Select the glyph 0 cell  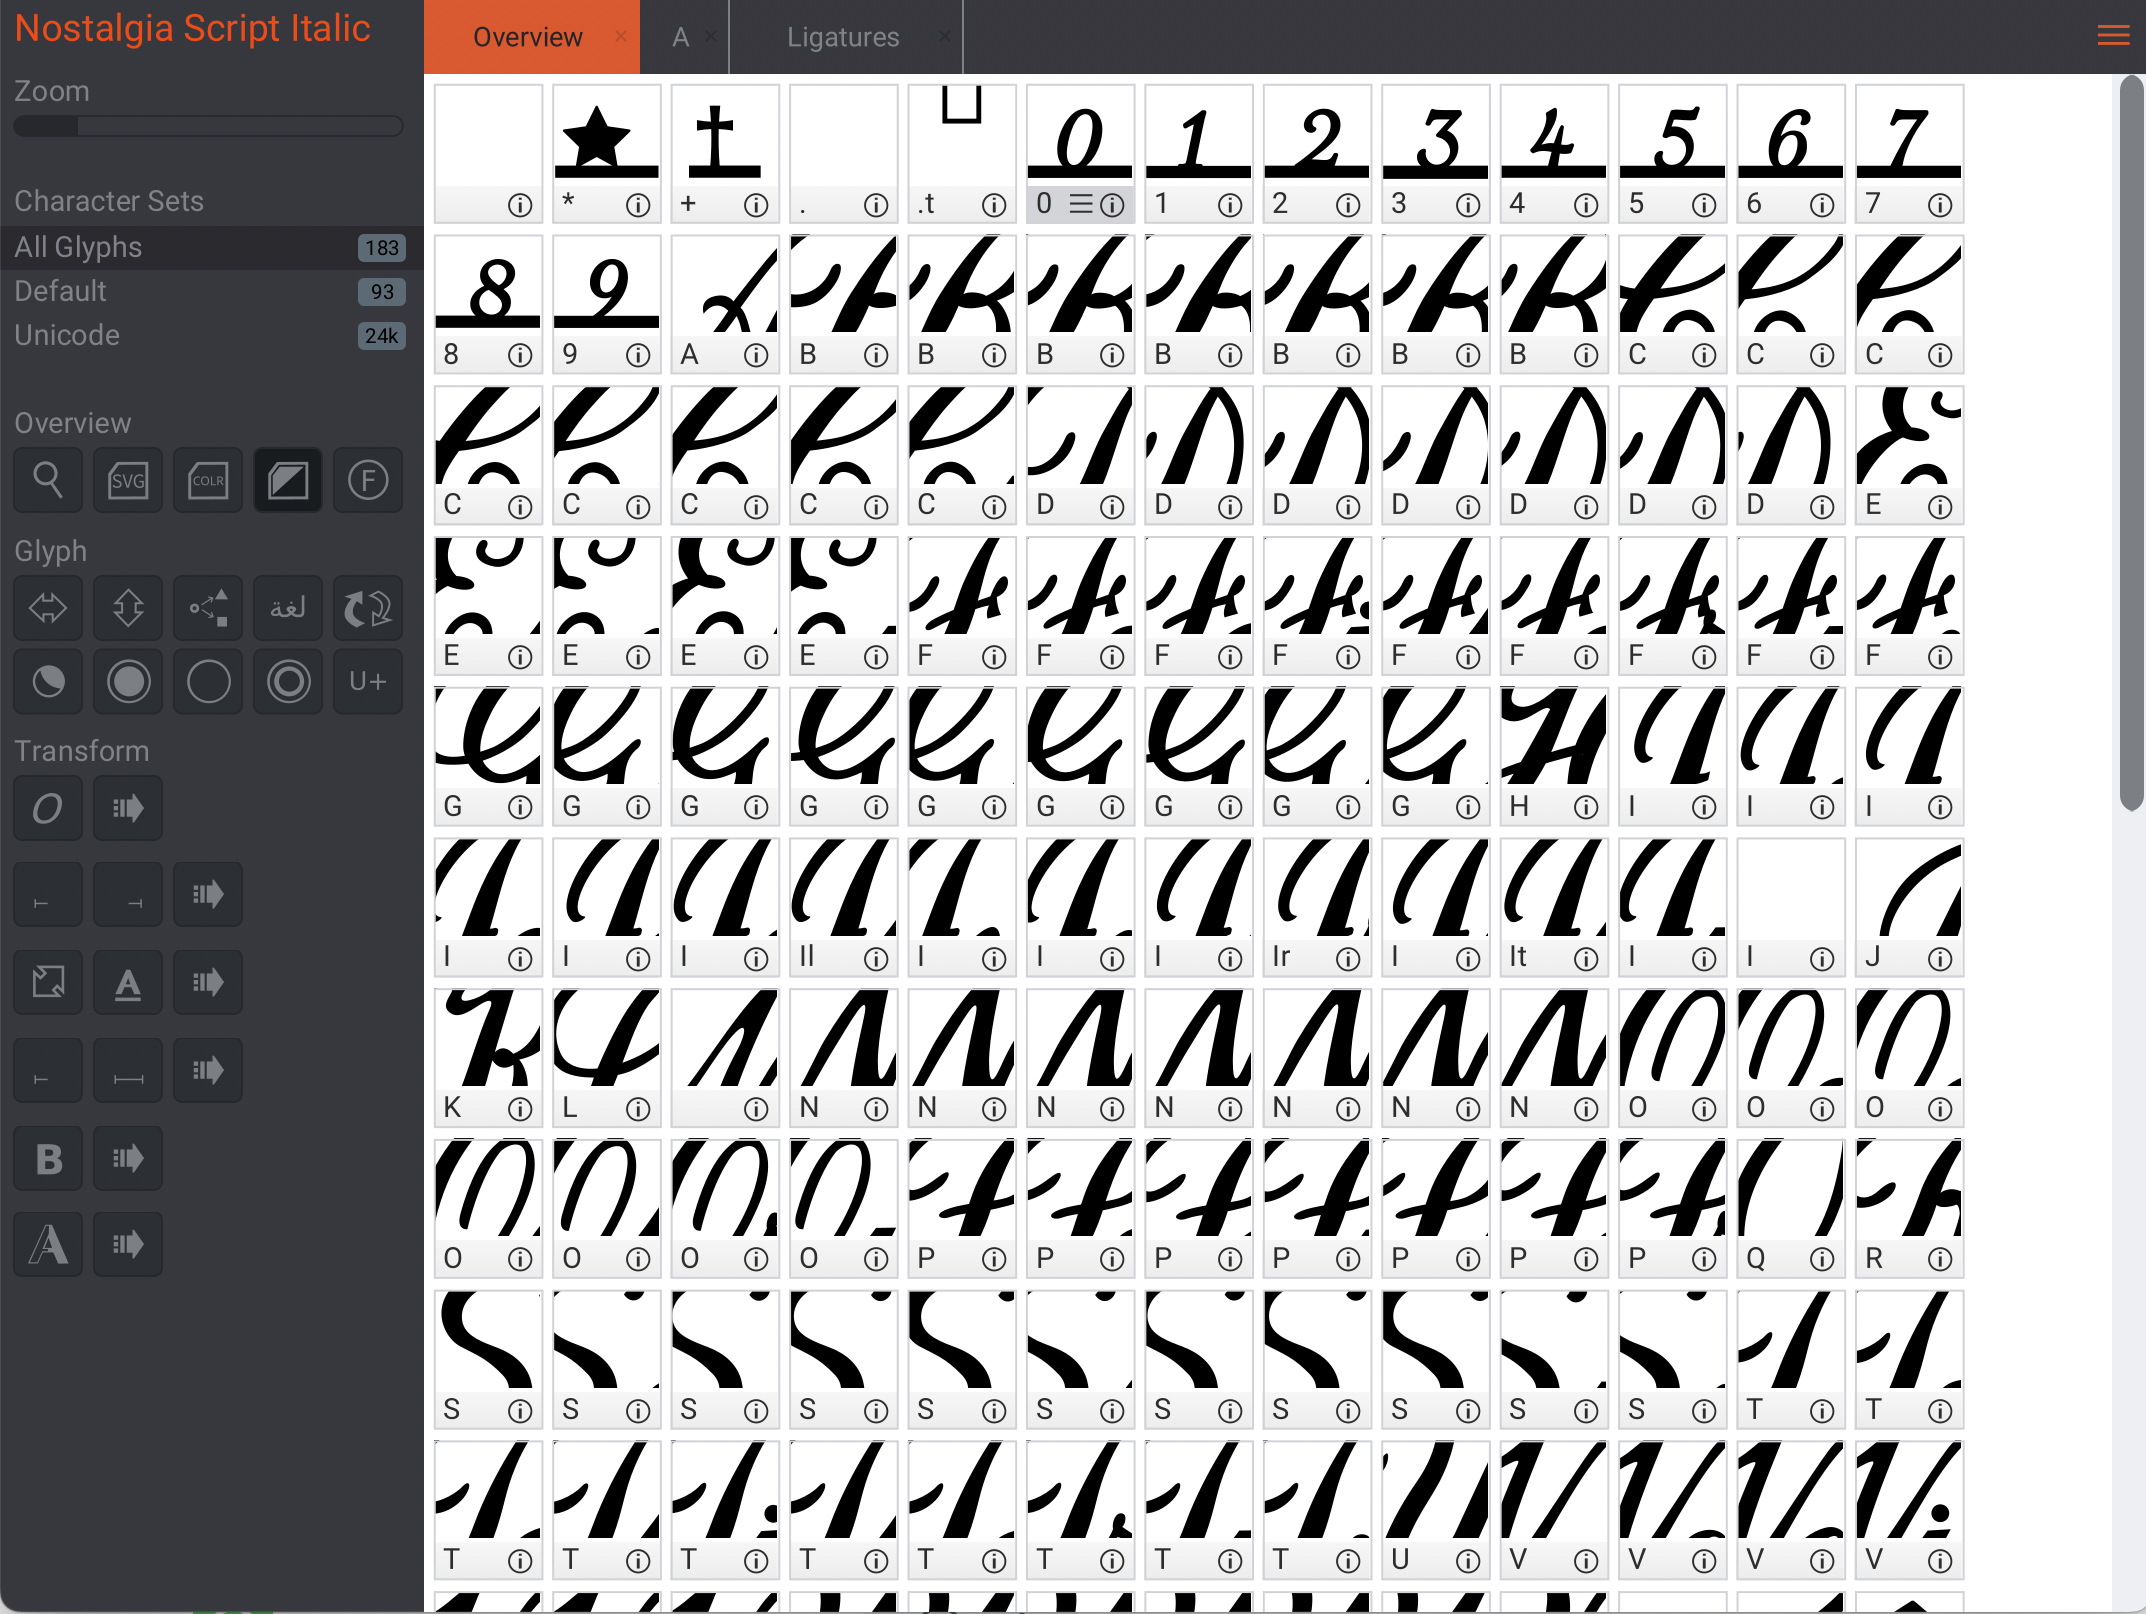[x=1080, y=153]
